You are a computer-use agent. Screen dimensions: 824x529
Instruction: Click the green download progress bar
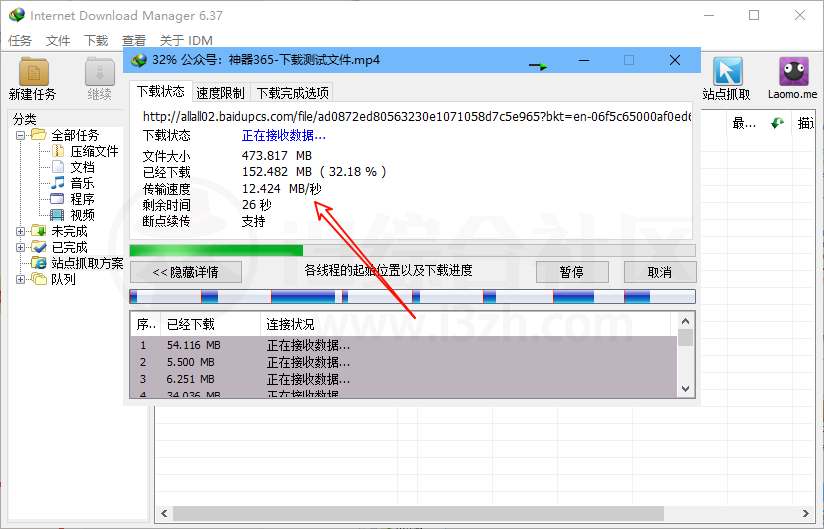coord(216,250)
